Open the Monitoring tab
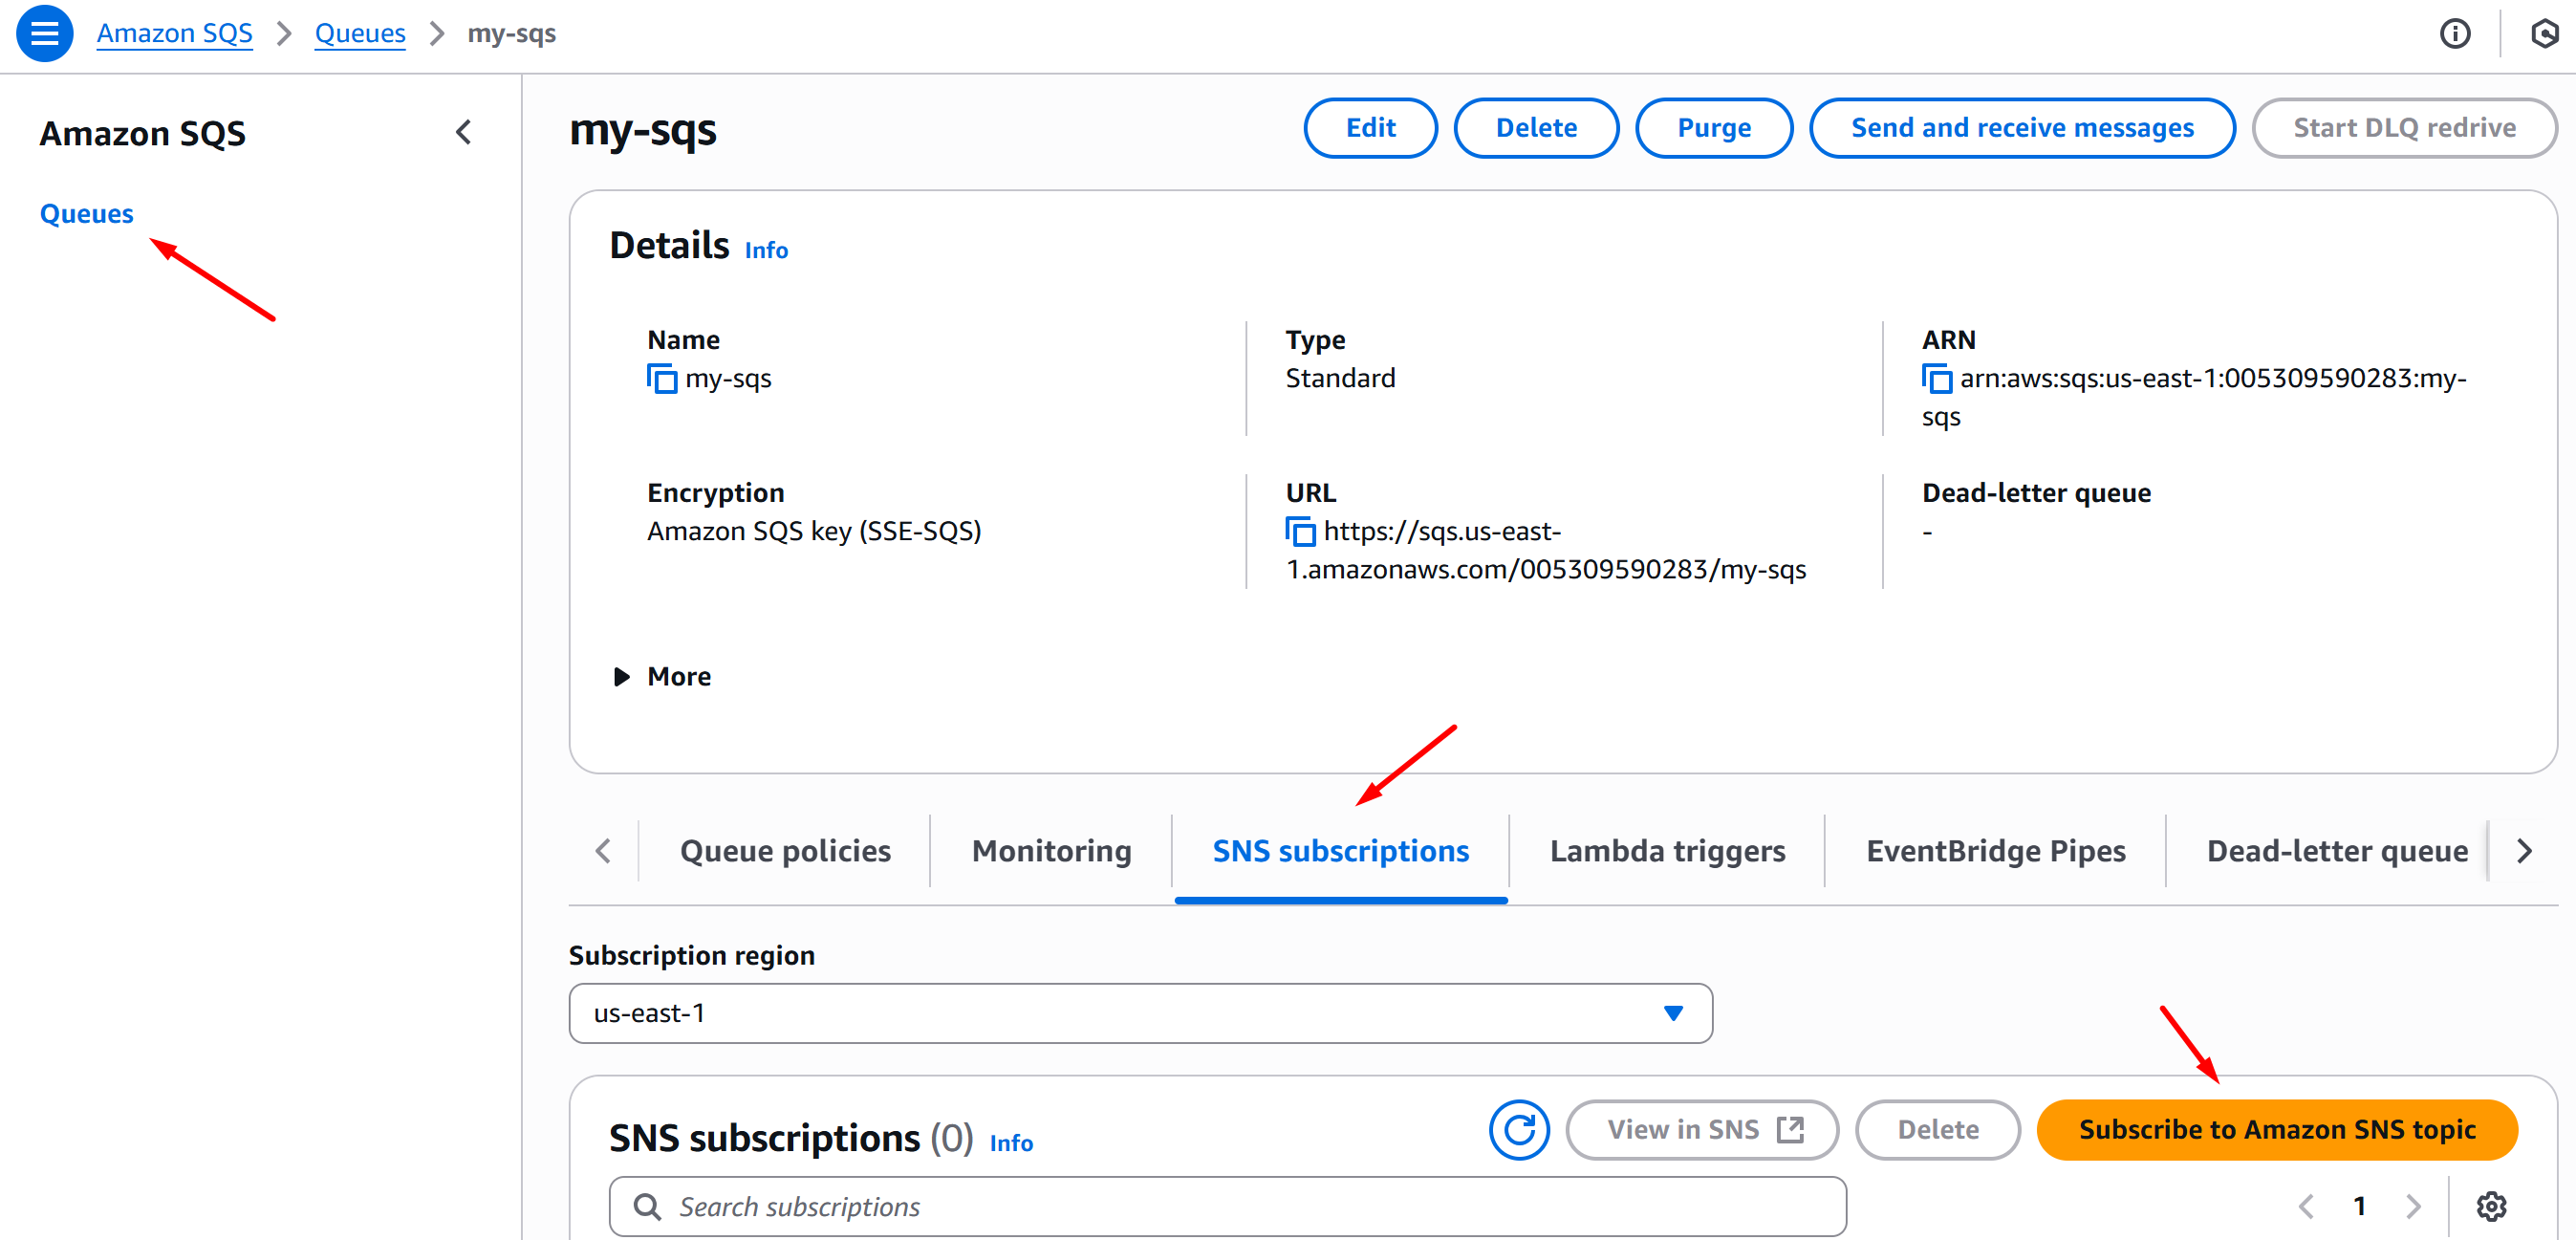The width and height of the screenshot is (2576, 1240). click(1051, 851)
